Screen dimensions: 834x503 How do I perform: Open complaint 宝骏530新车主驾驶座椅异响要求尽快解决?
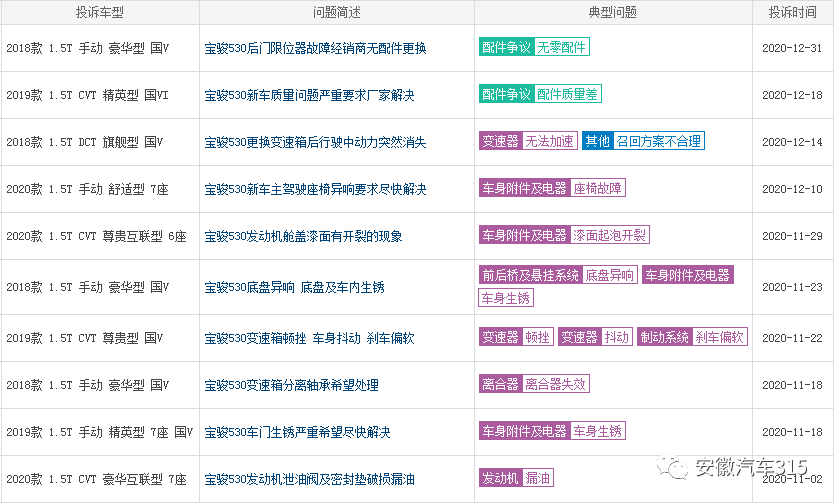tap(315, 189)
